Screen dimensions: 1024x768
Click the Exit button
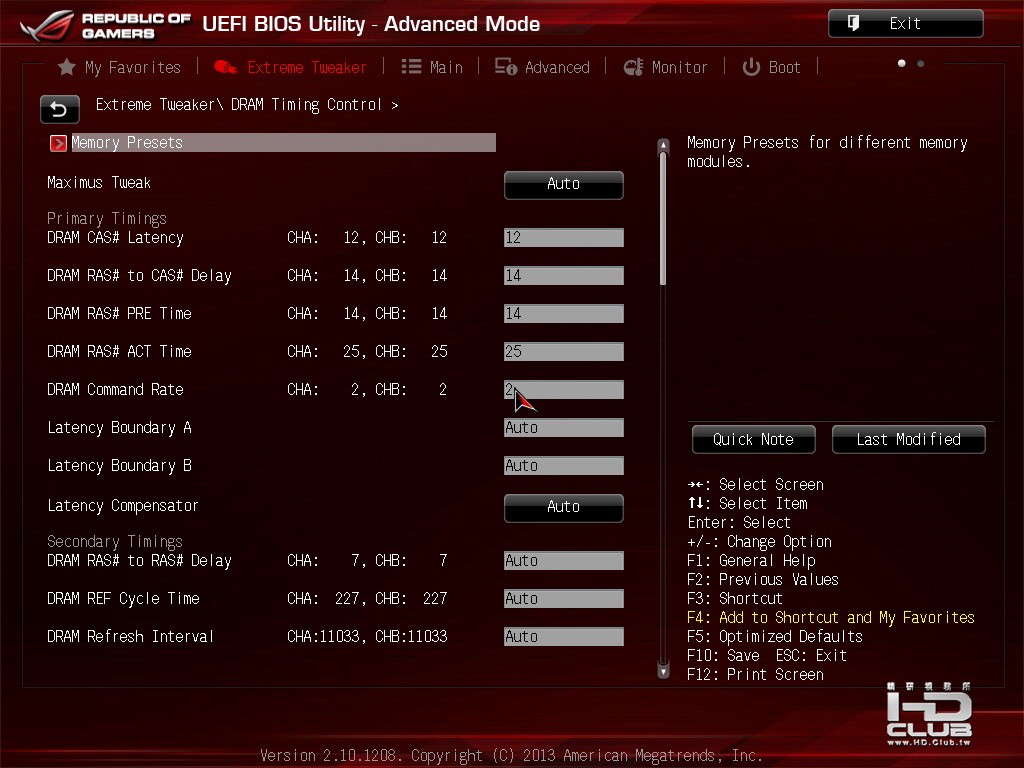pyautogui.click(x=906, y=24)
